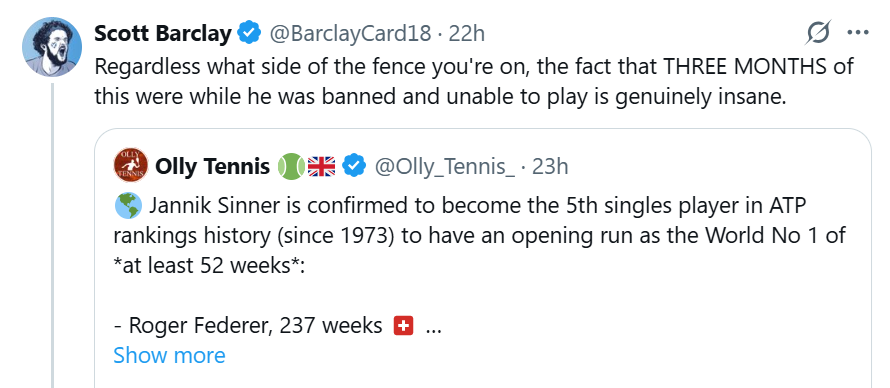Viewport: 890px width, 388px height.
Task: Click the UK flag emoji beside Olly Tennis
Action: pyautogui.click(x=322, y=167)
